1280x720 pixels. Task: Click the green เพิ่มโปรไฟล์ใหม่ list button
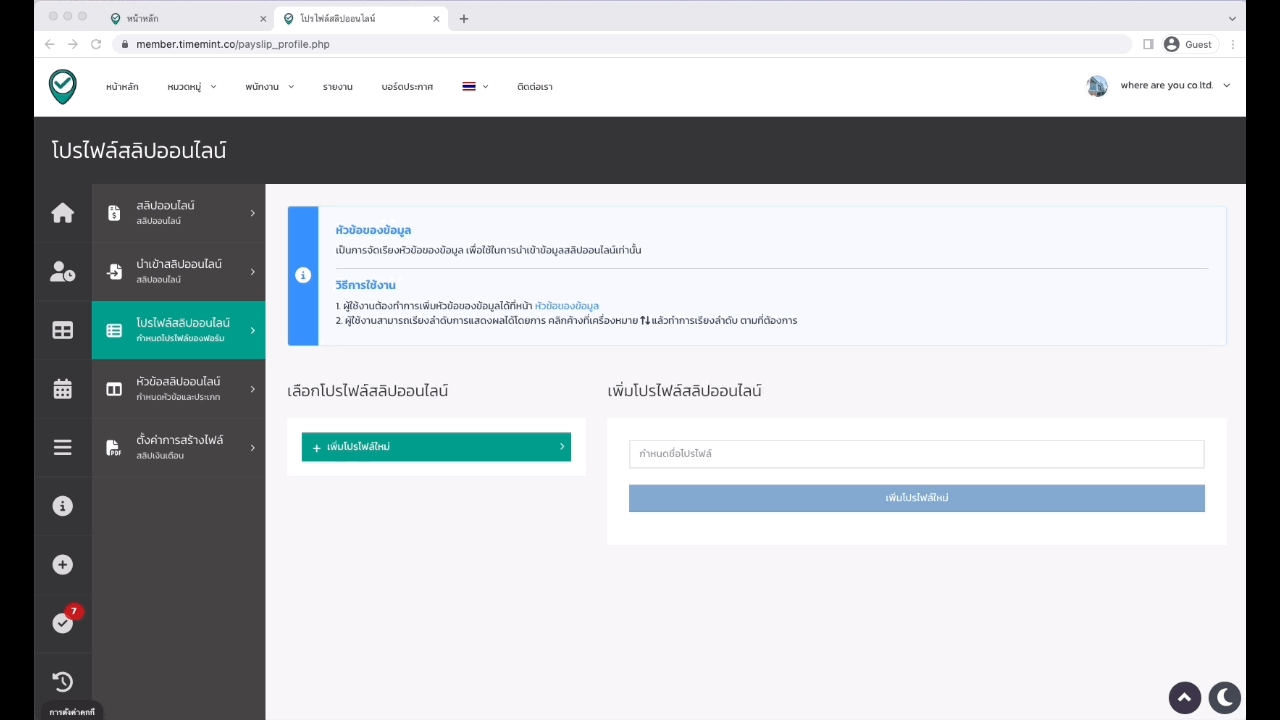436,447
